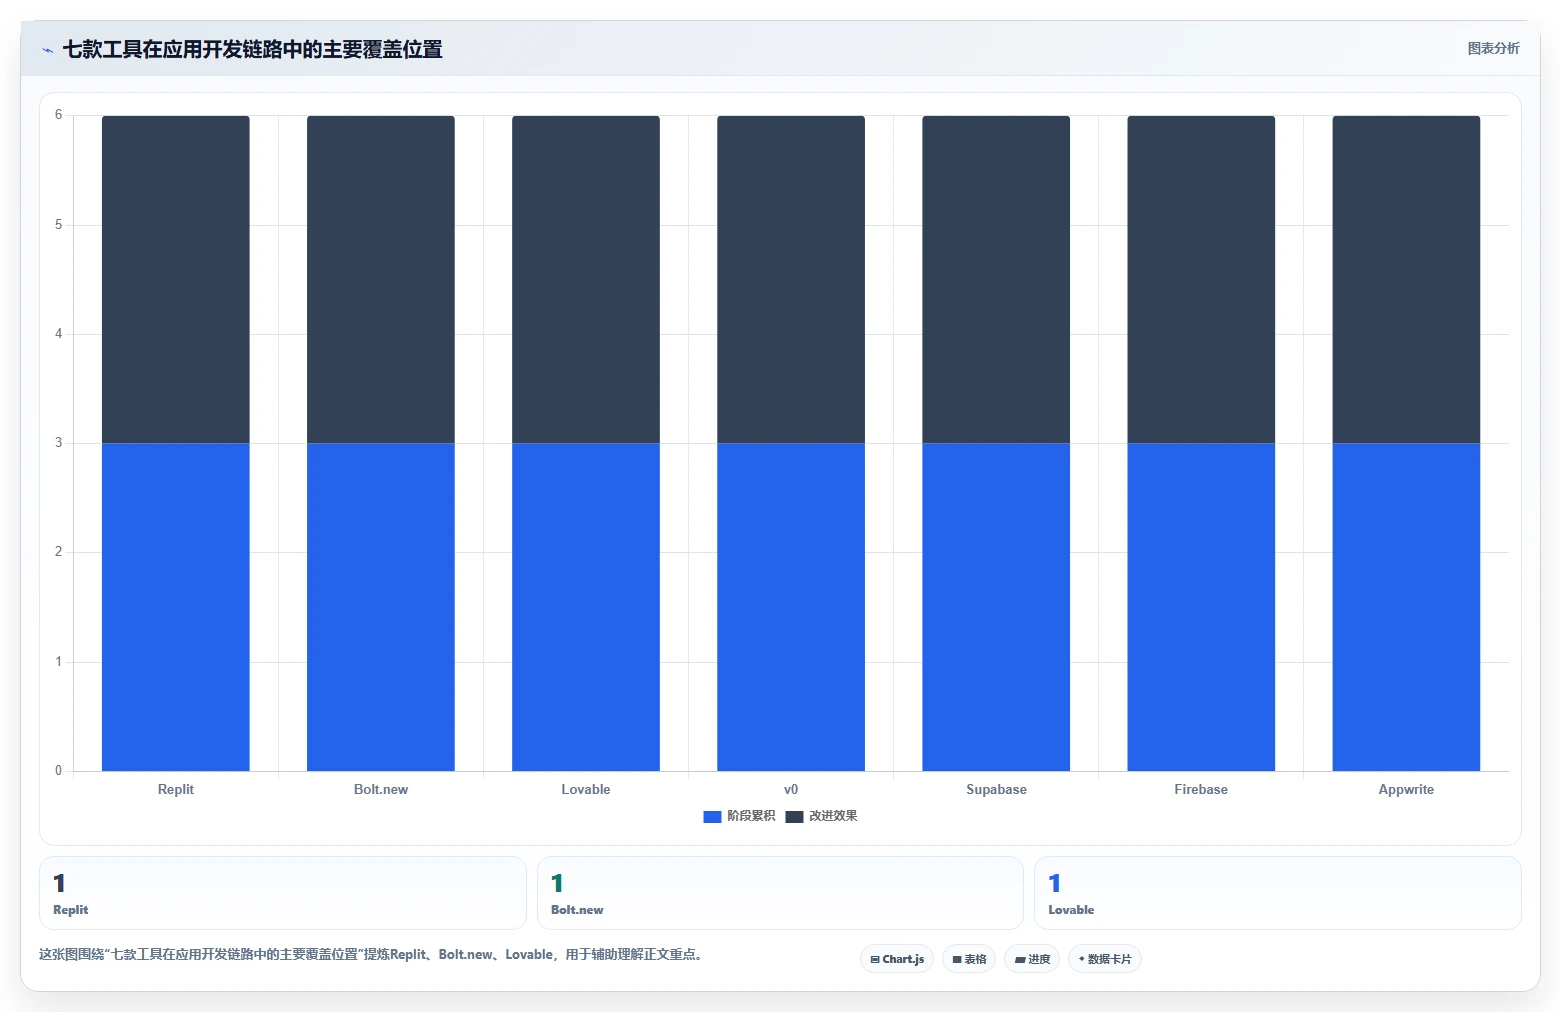Viewport: 1561px width, 1012px height.
Task: Click the Lovable summary card
Action: [x=1278, y=893]
